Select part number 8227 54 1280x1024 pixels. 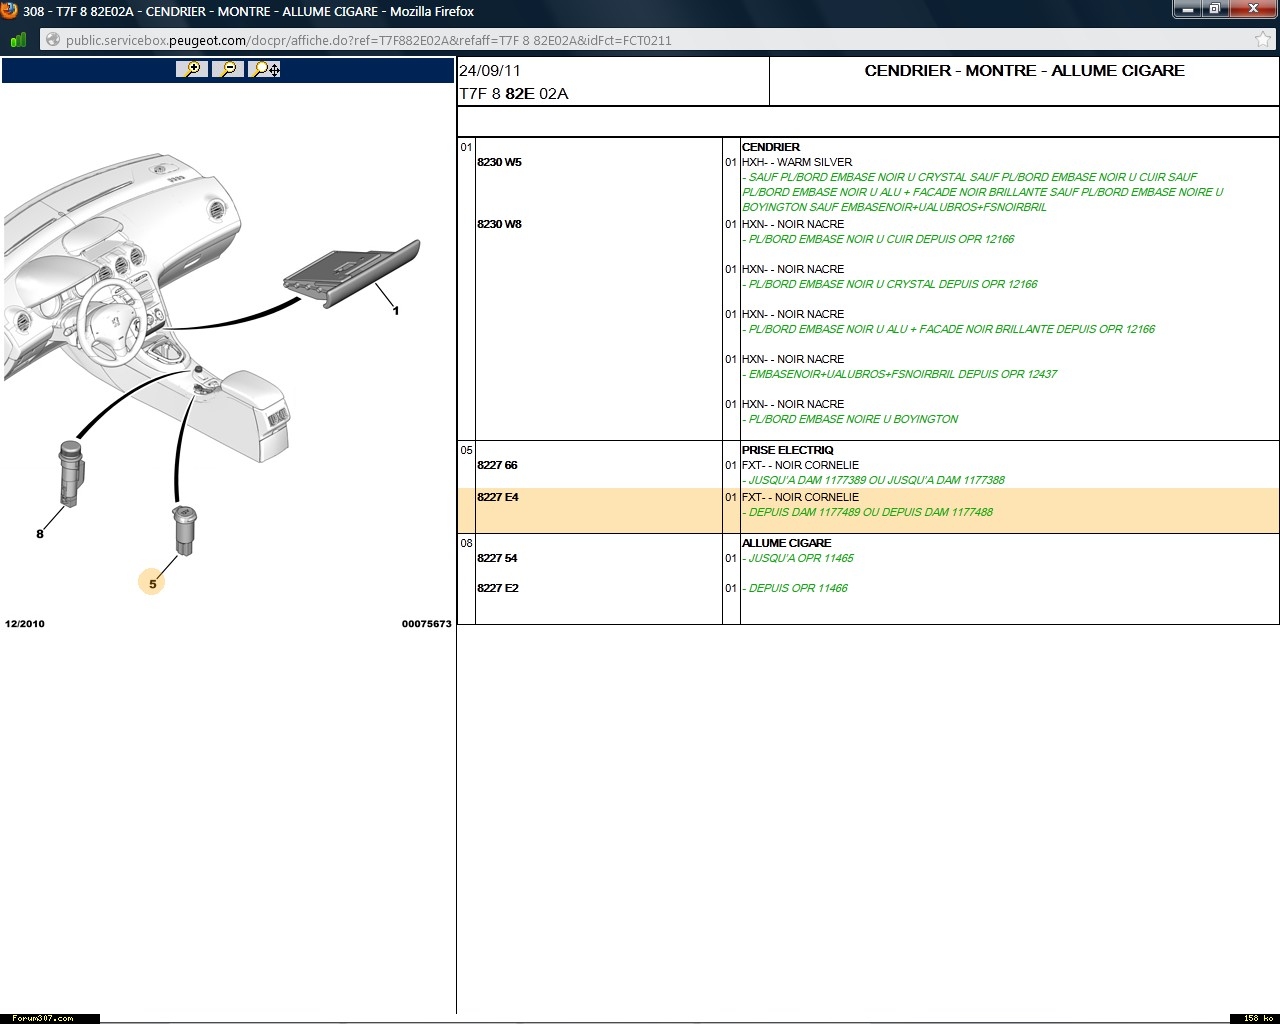(497, 558)
